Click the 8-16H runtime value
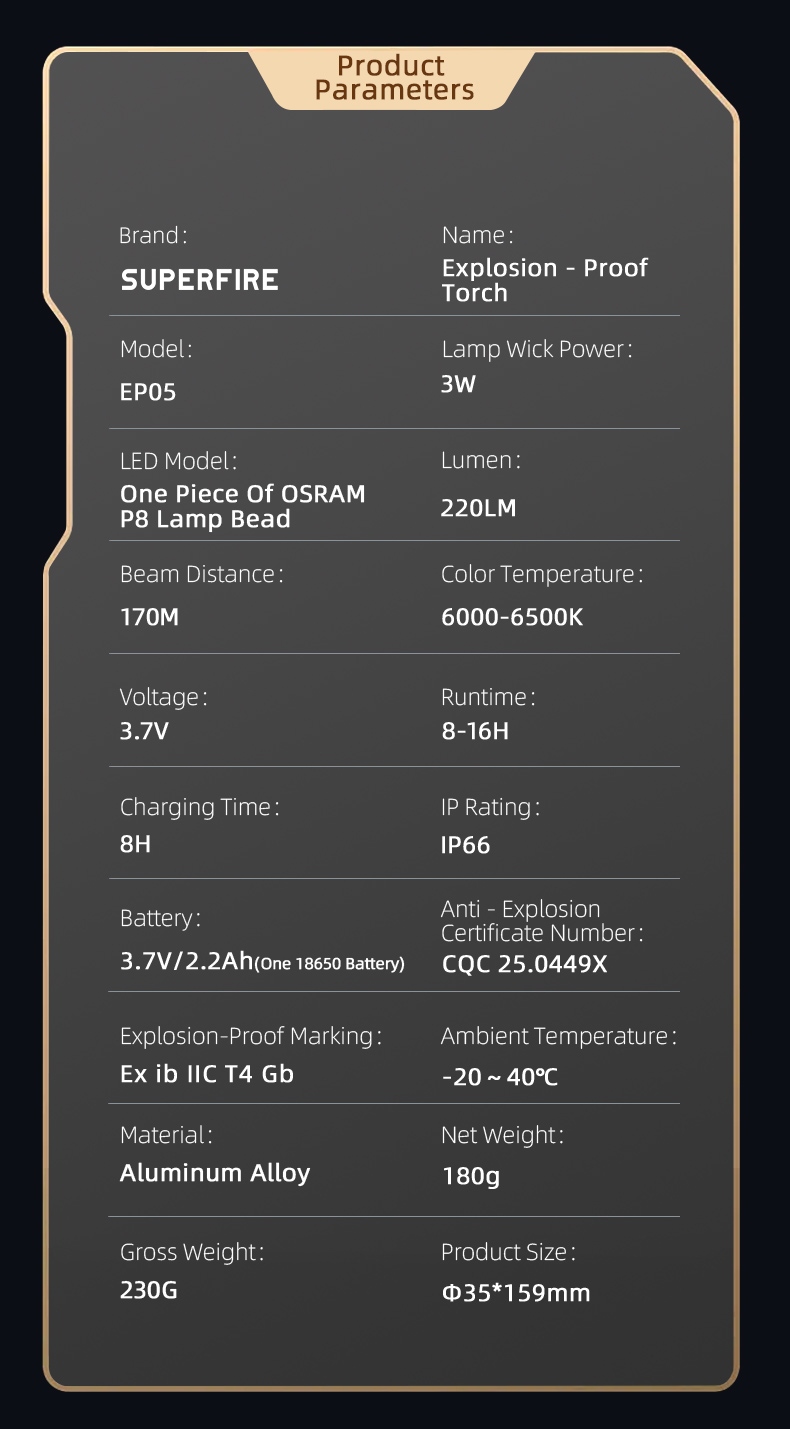The height and width of the screenshot is (1429, 790). (475, 731)
